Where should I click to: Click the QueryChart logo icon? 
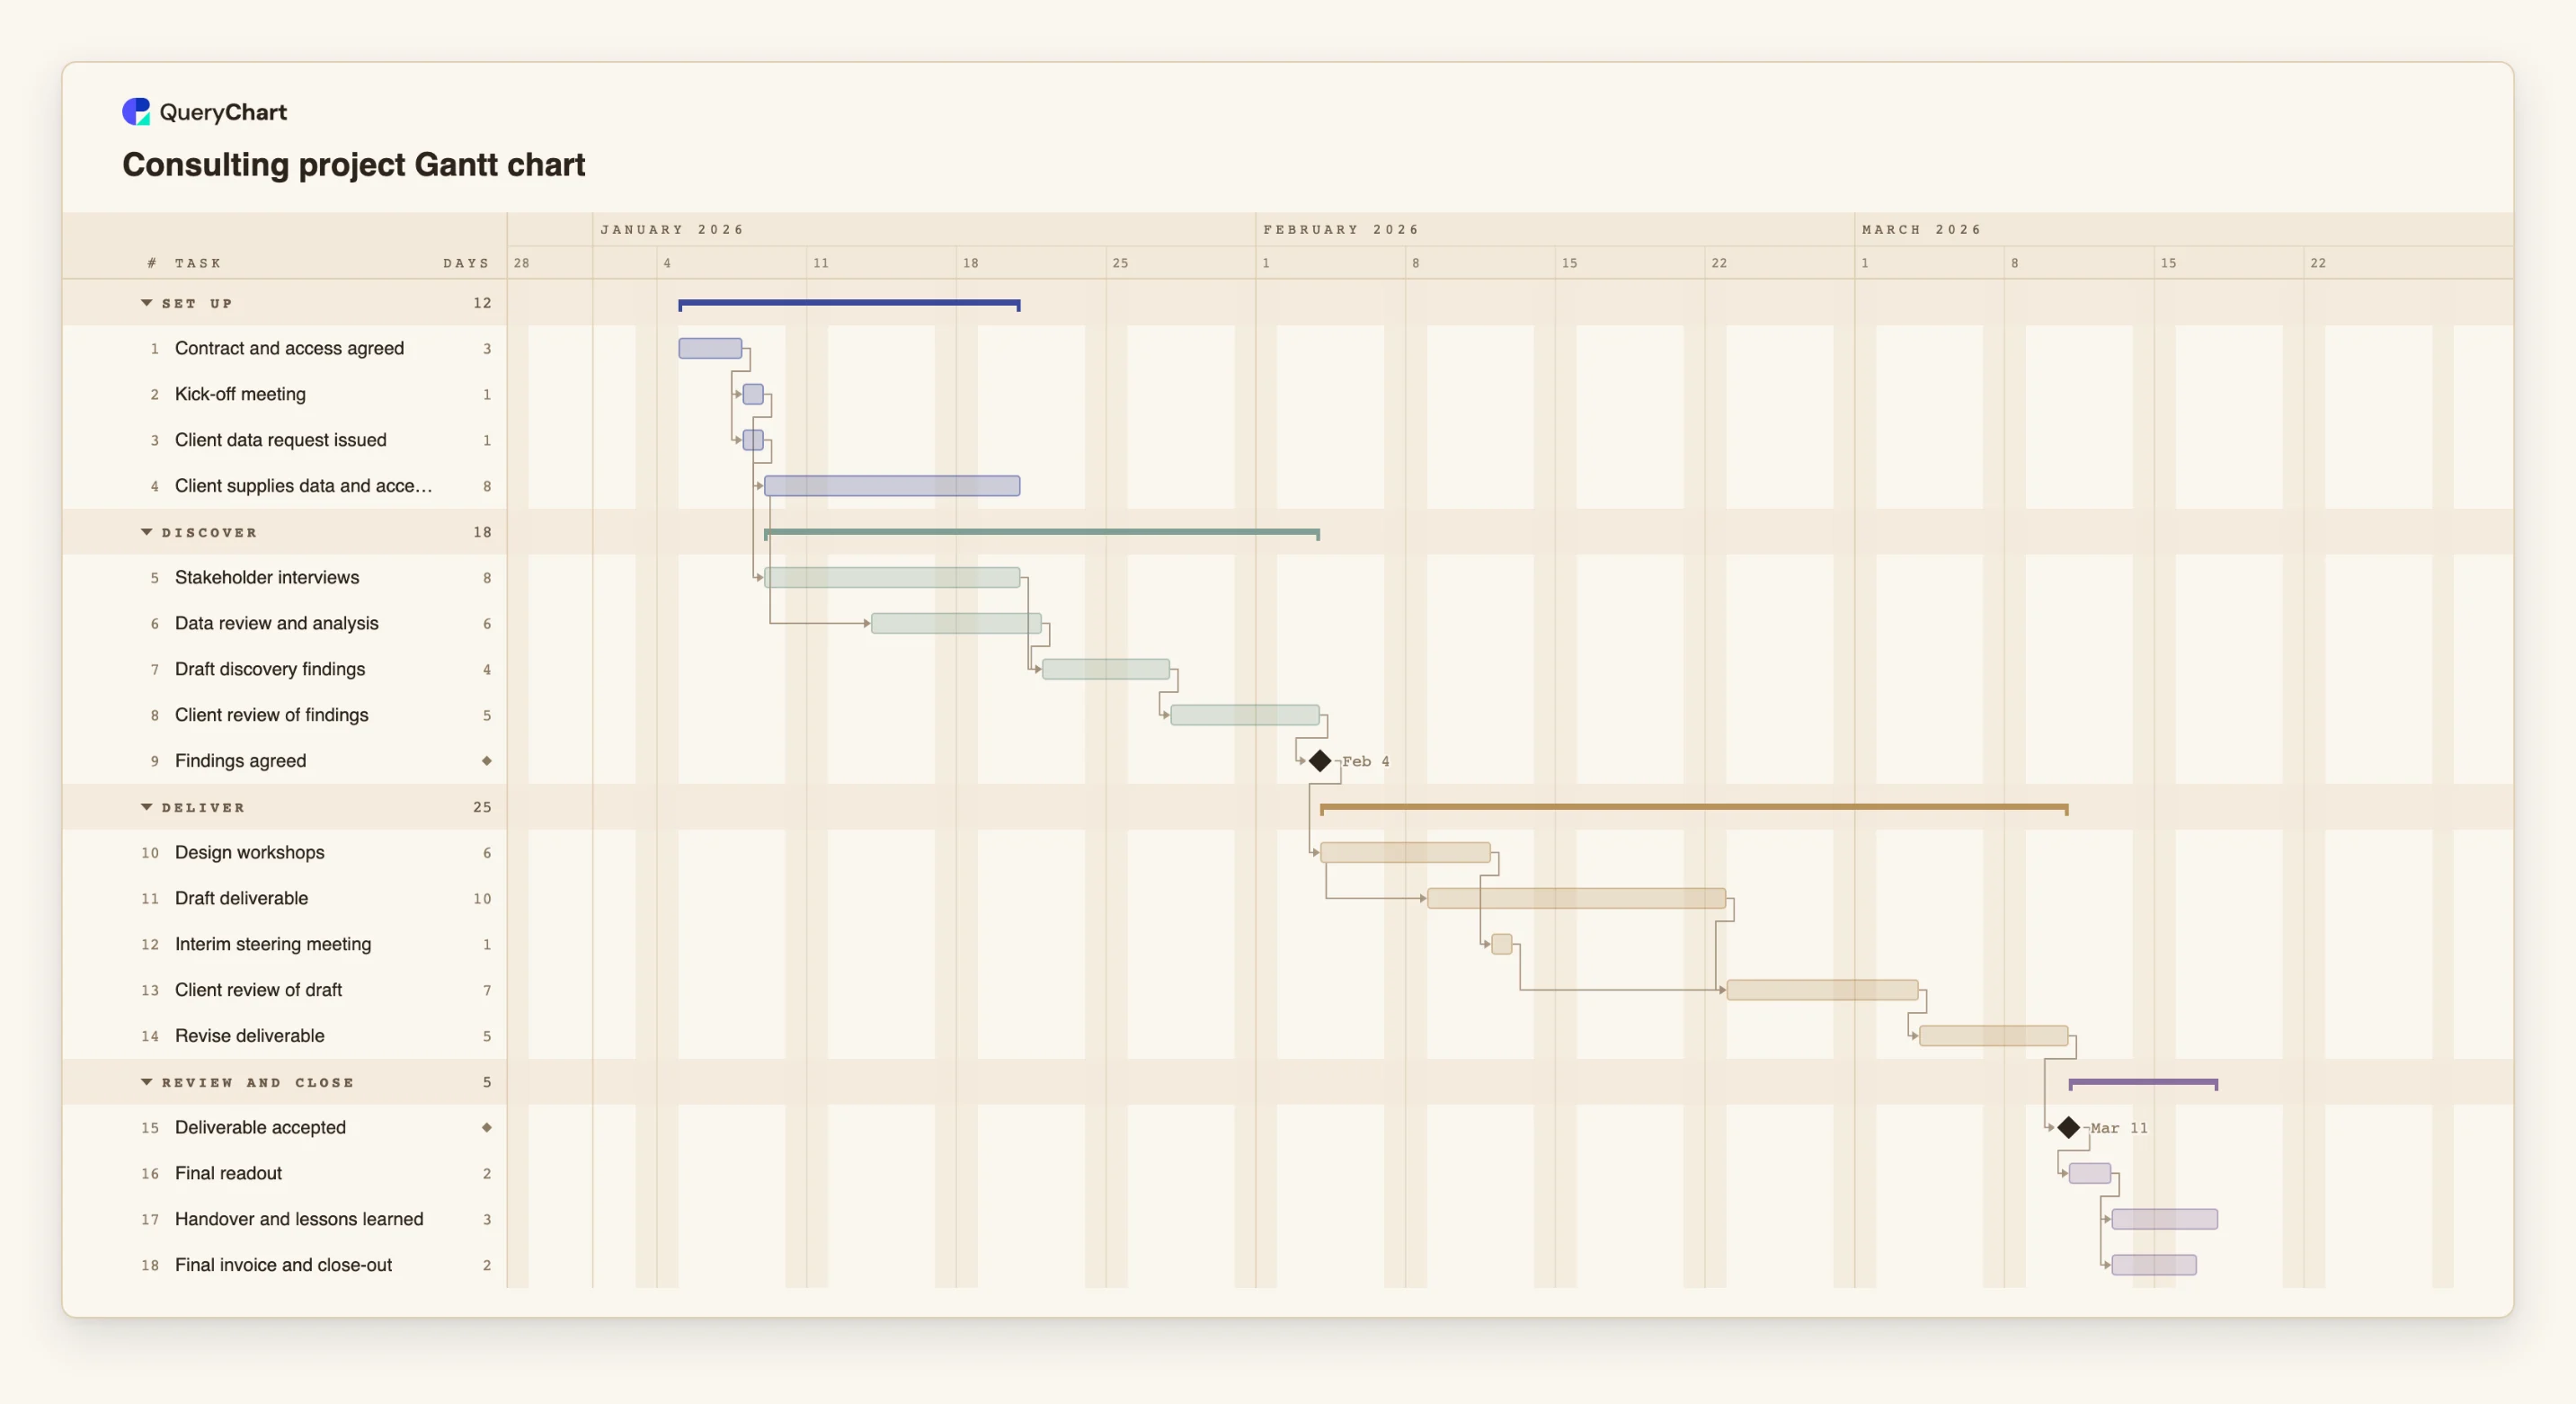click(x=136, y=111)
